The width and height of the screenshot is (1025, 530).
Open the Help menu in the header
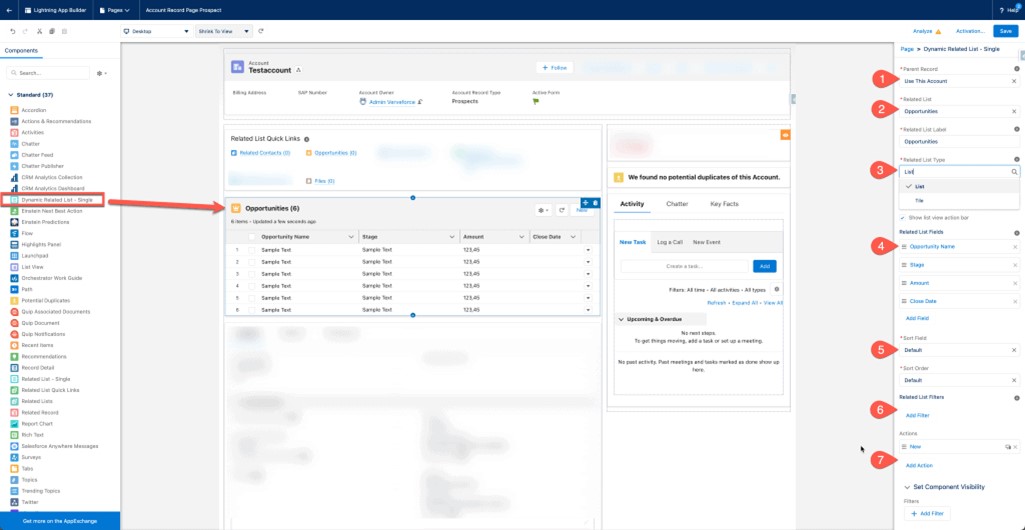1009,10
